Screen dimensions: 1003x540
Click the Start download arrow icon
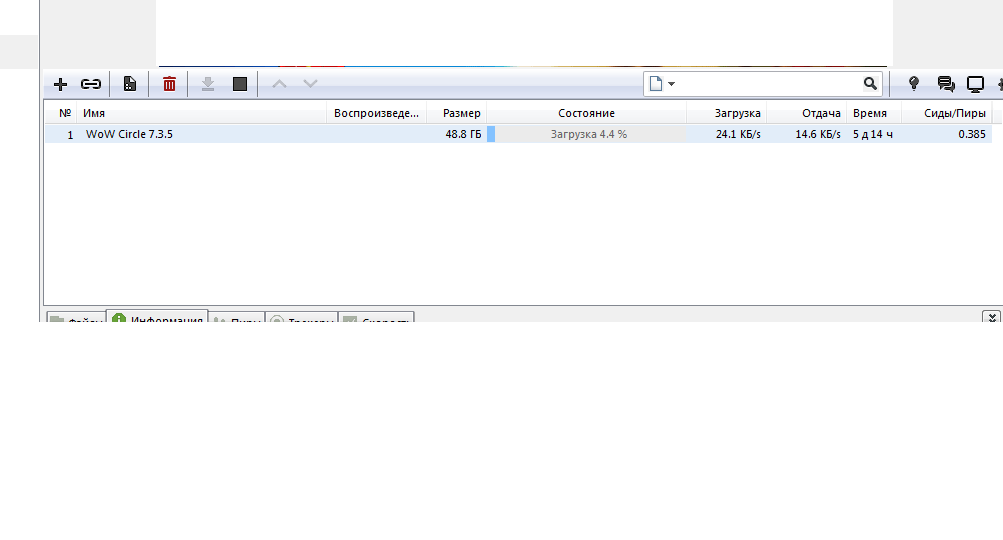[x=208, y=84]
